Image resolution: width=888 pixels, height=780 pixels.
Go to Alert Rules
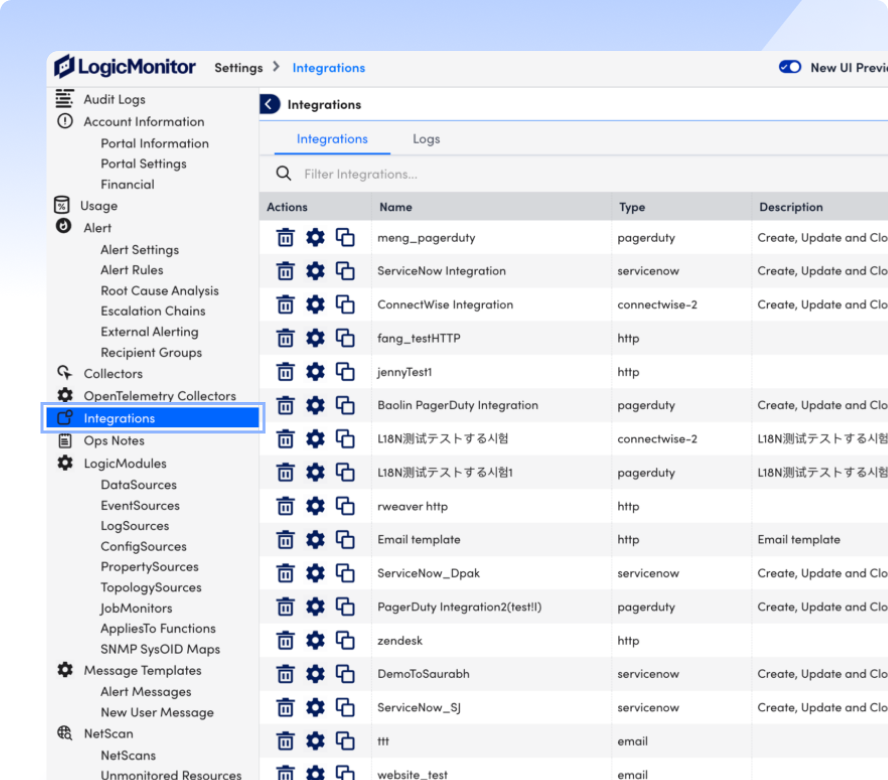pyautogui.click(x=132, y=270)
